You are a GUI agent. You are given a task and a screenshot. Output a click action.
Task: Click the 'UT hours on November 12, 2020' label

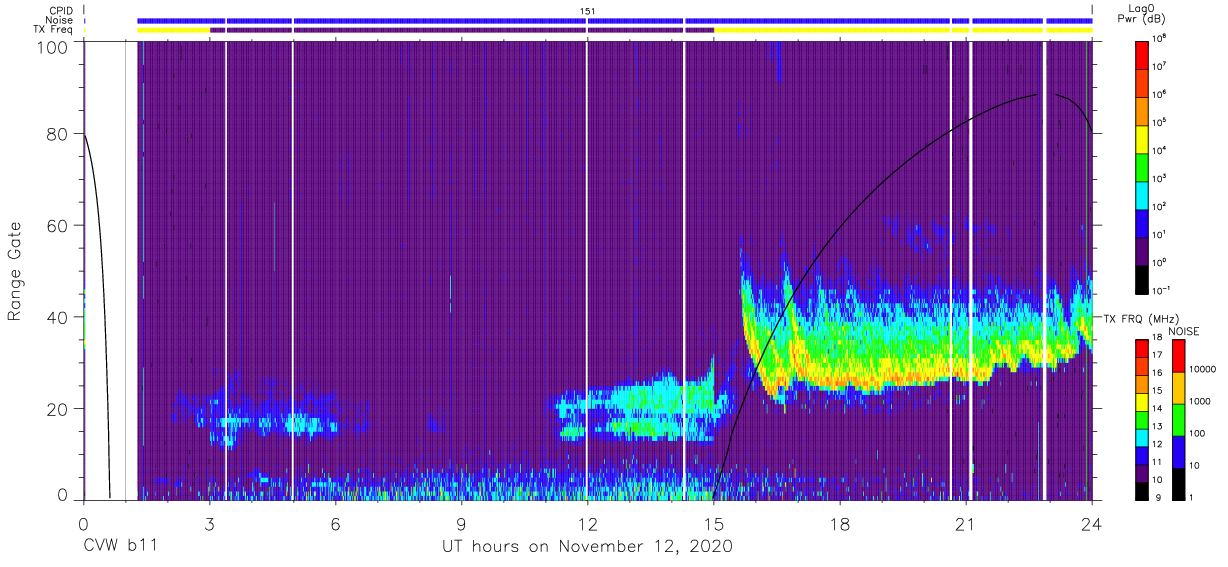(588, 546)
